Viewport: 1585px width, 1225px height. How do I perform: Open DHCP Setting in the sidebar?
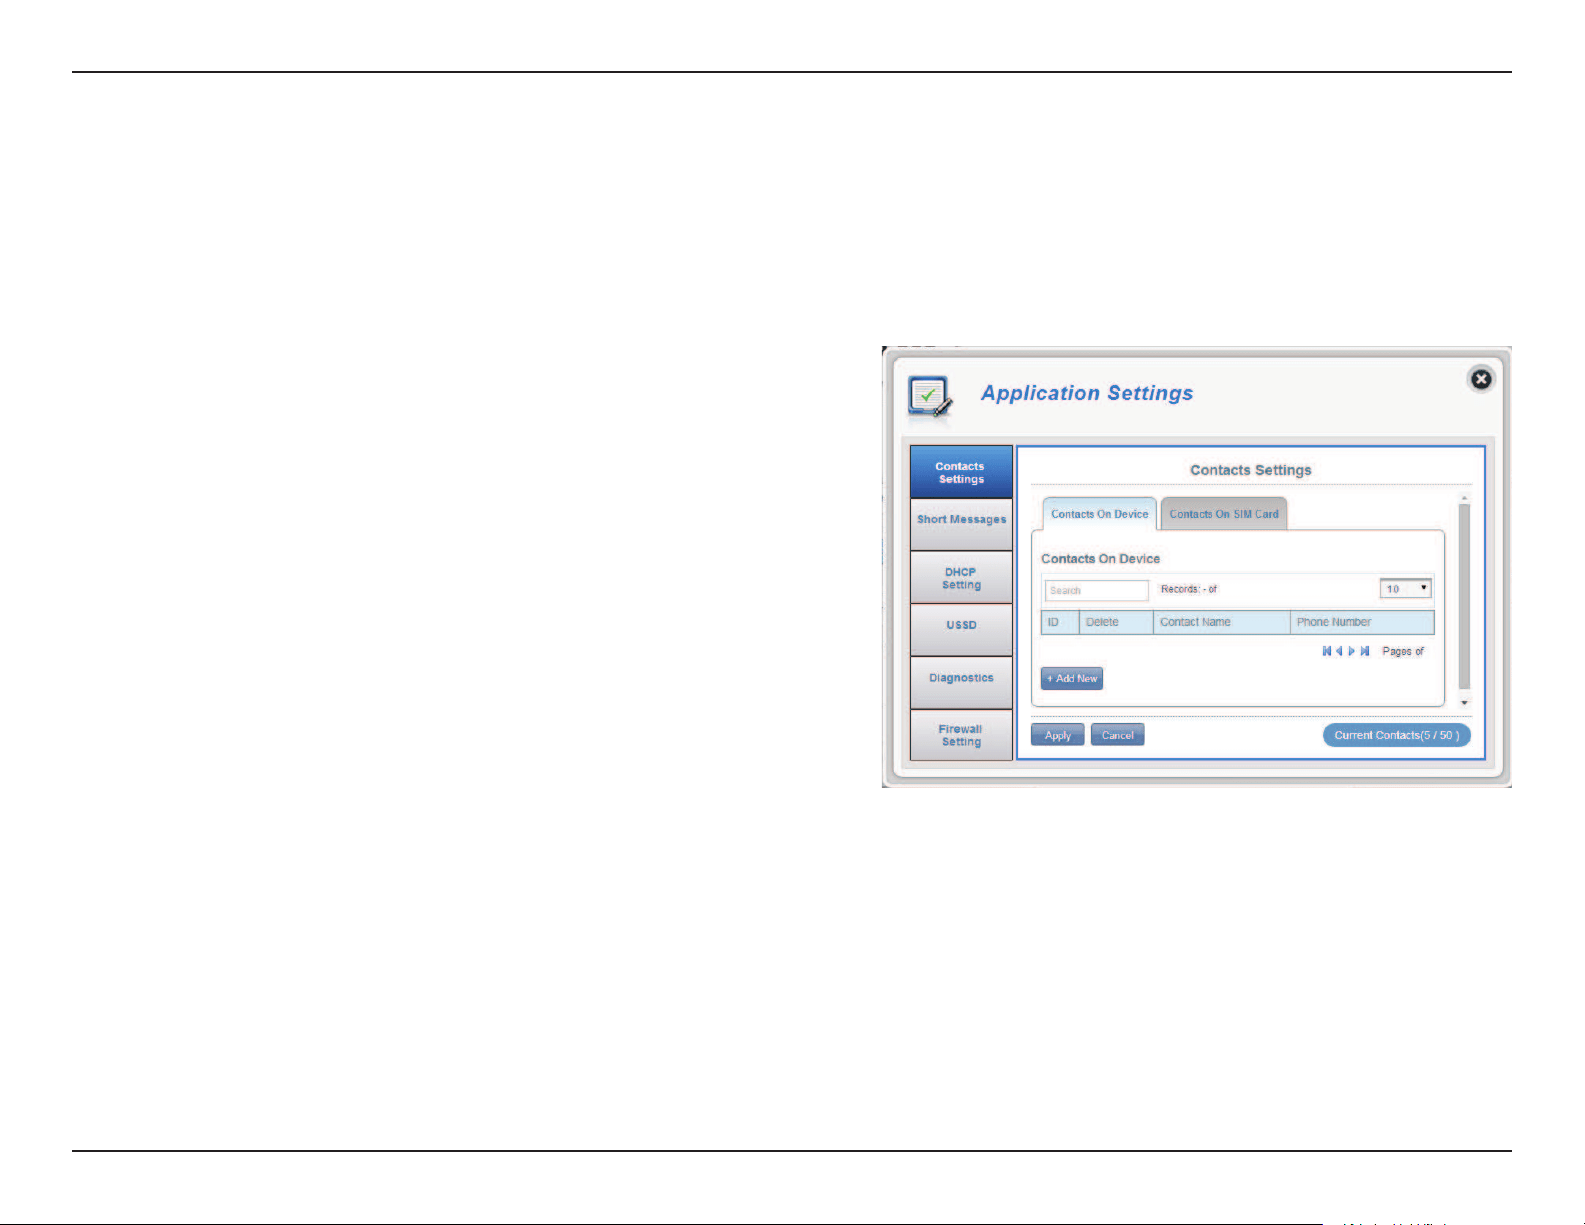[x=961, y=578]
